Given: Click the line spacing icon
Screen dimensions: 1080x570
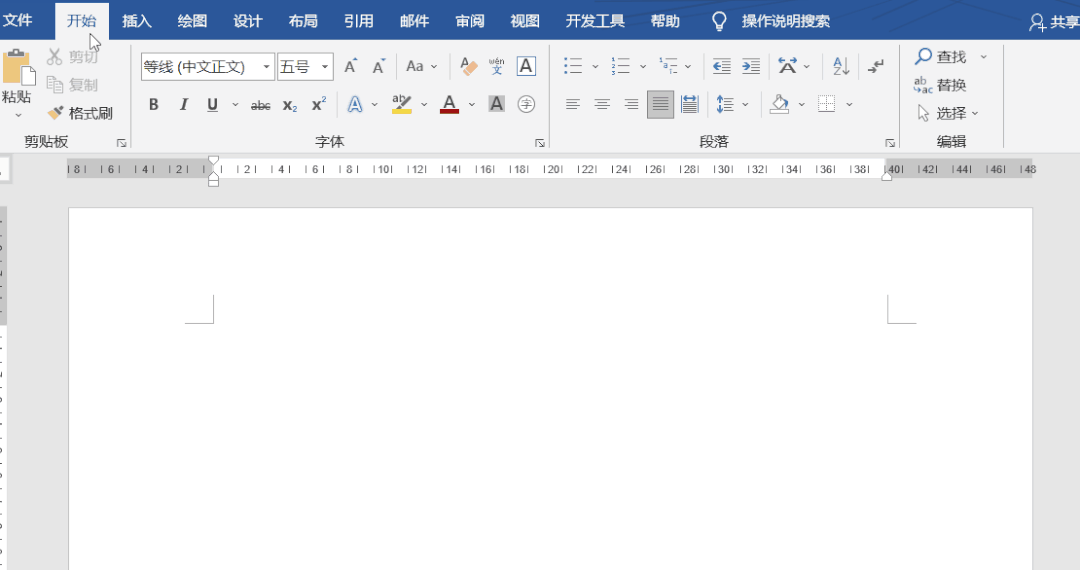Looking at the screenshot, I should pos(725,105).
